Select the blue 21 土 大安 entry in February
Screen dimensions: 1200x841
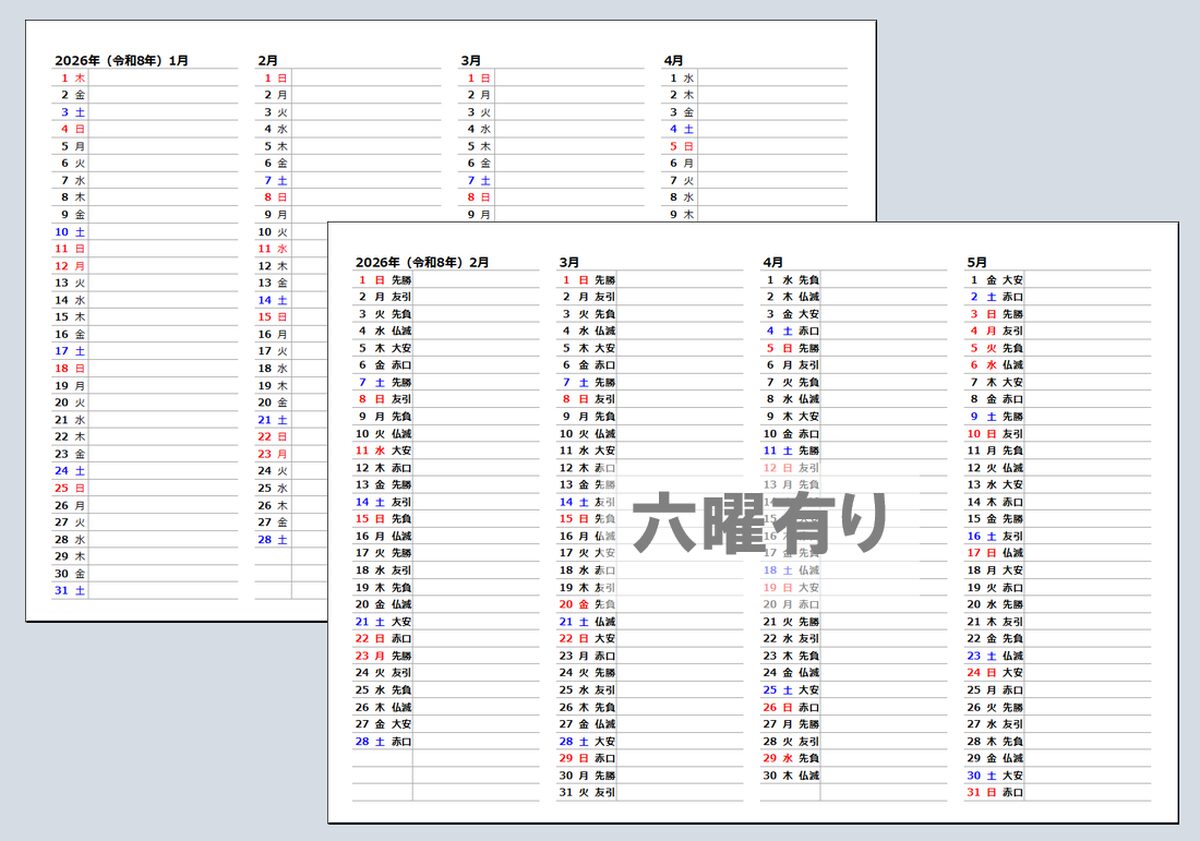(385, 622)
